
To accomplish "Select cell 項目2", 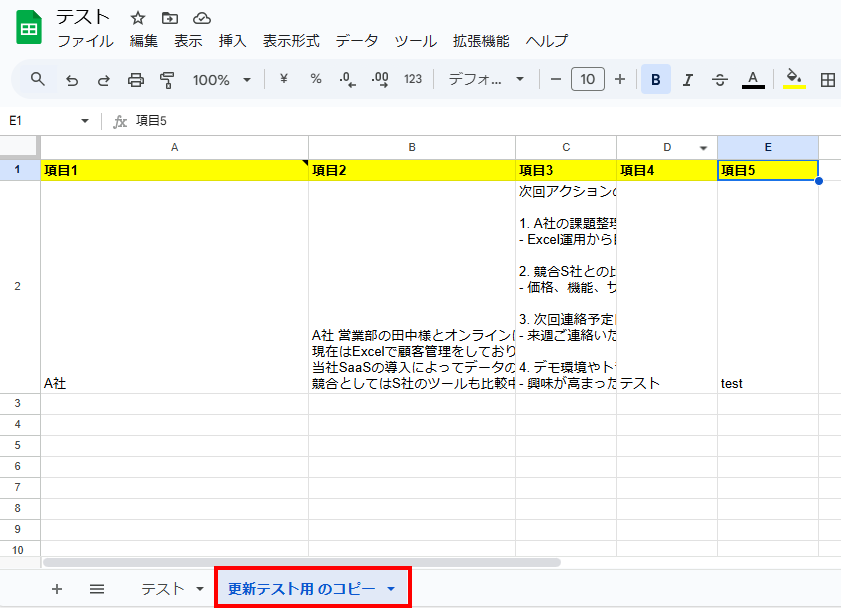I will pos(412,170).
